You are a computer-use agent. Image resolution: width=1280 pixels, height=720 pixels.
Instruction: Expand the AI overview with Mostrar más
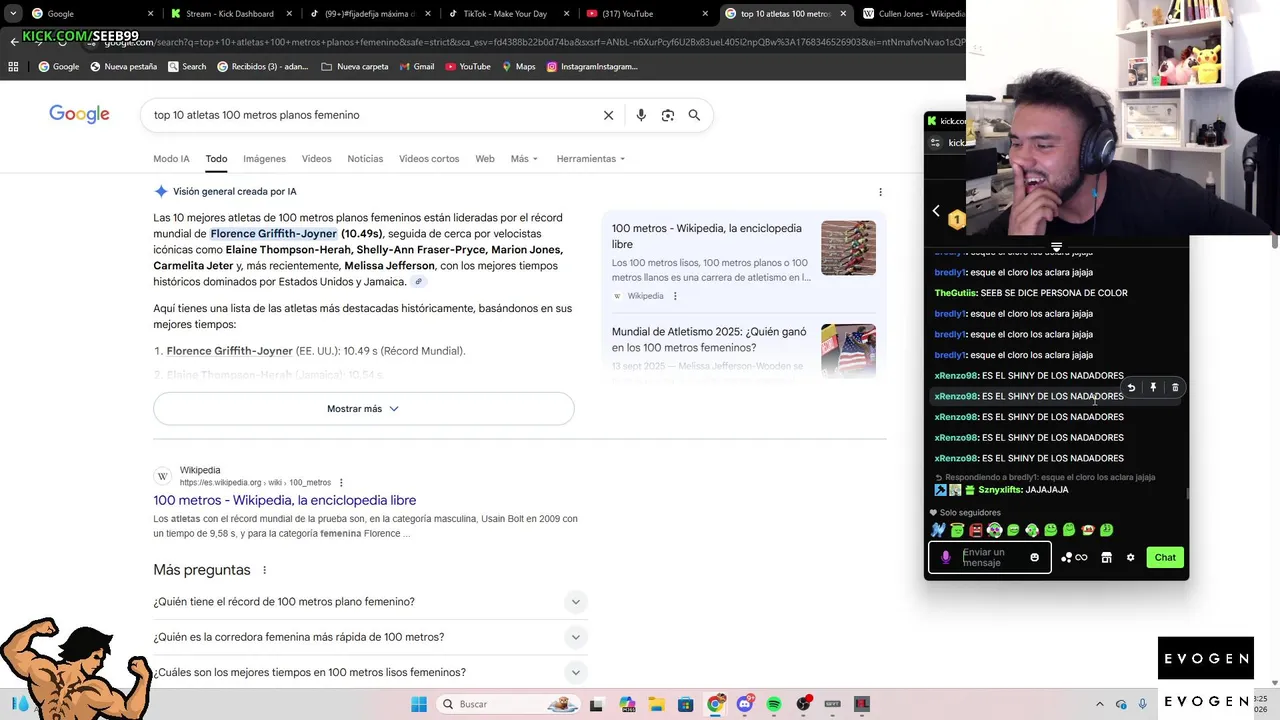click(x=363, y=409)
